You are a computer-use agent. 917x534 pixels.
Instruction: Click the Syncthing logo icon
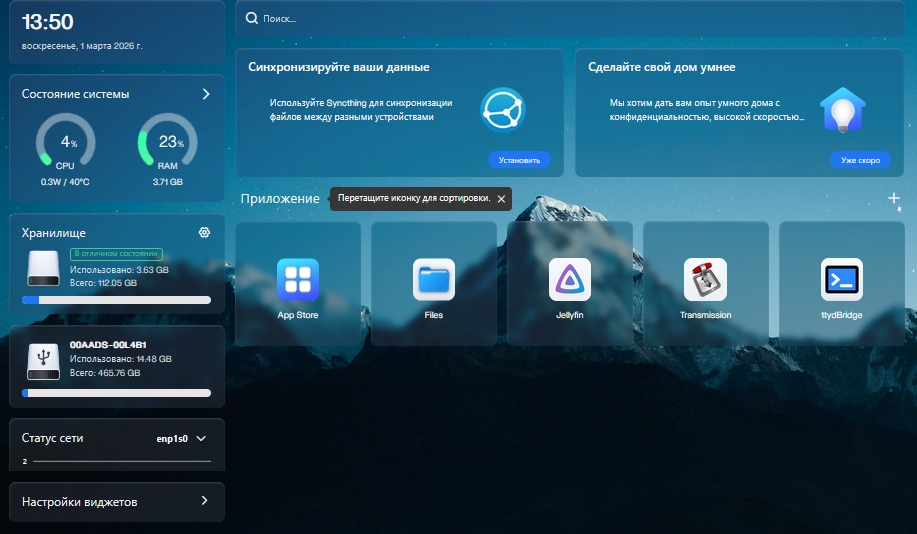point(502,110)
